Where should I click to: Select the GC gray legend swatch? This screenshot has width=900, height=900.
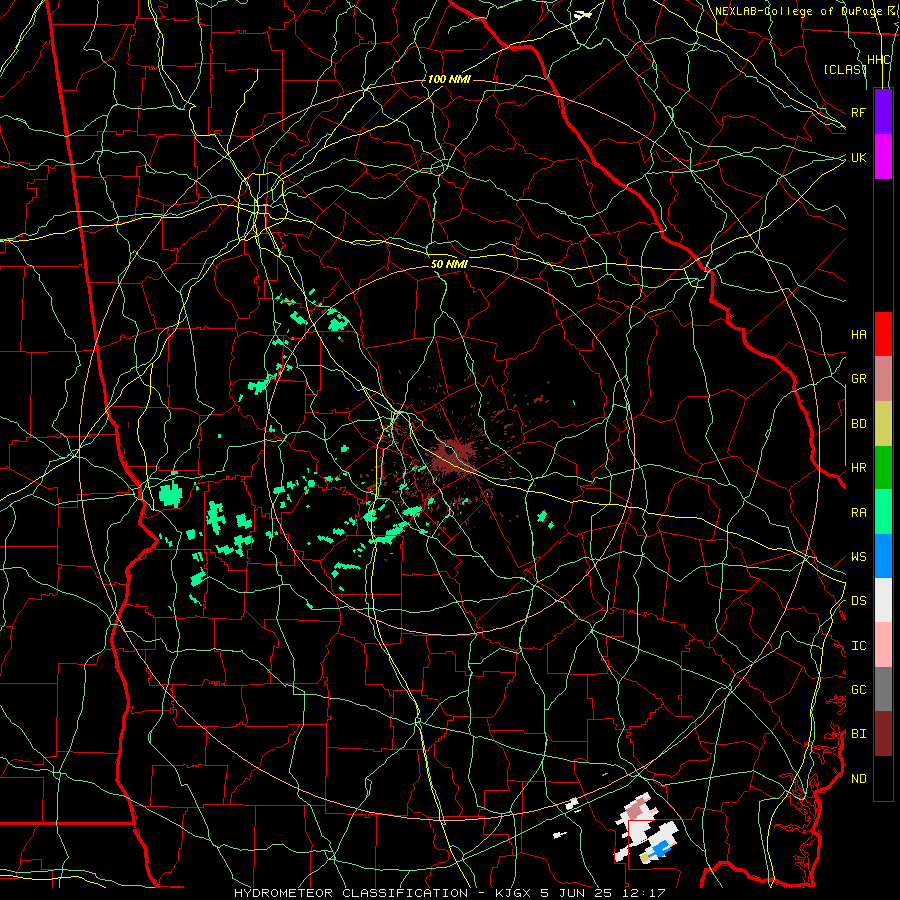pyautogui.click(x=883, y=689)
